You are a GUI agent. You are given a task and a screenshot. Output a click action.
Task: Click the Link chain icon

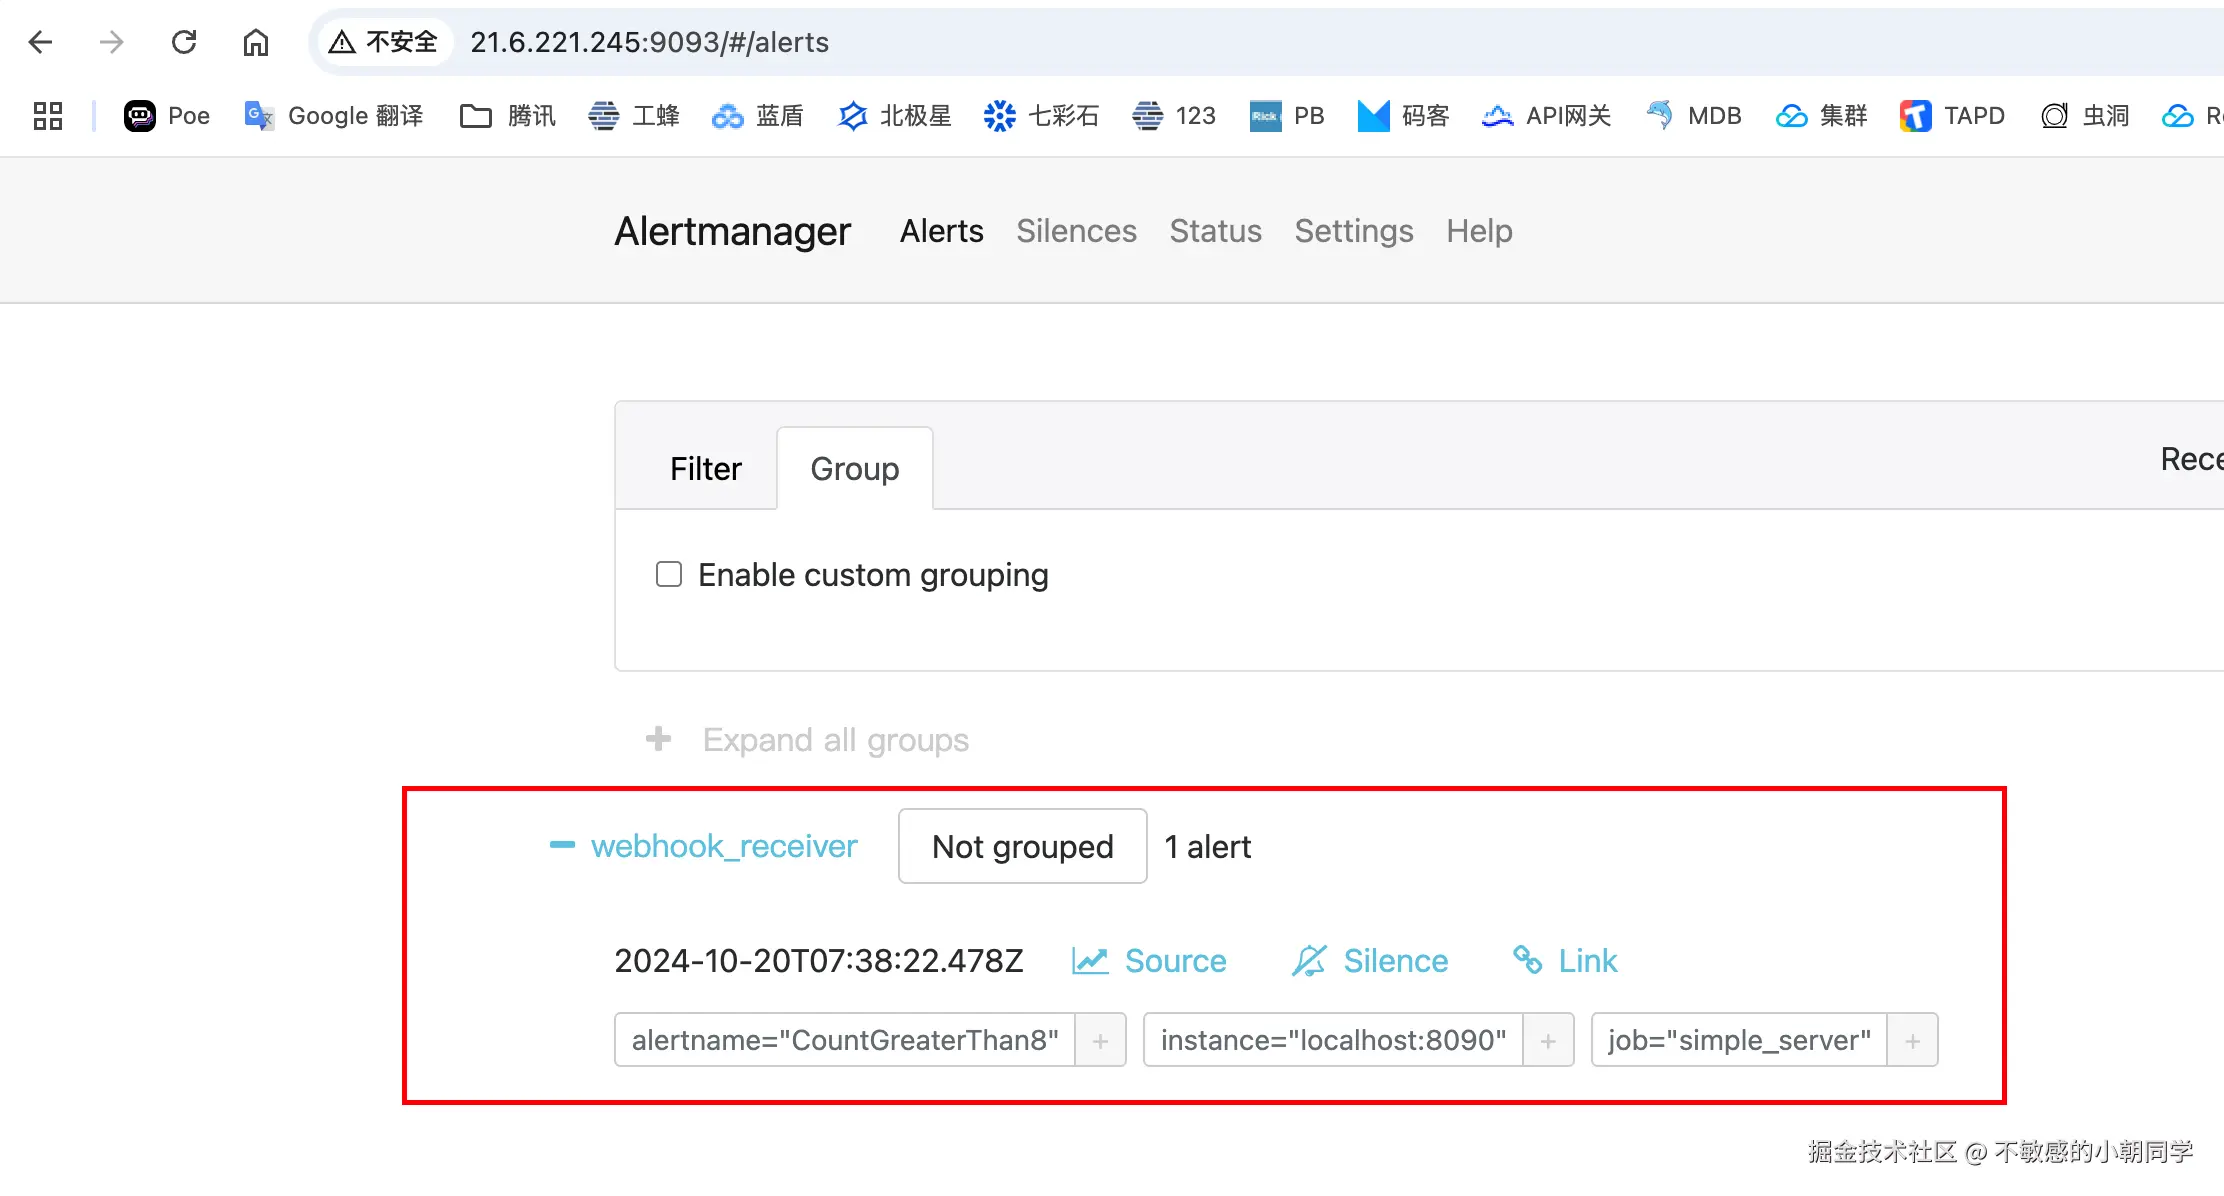(1527, 960)
